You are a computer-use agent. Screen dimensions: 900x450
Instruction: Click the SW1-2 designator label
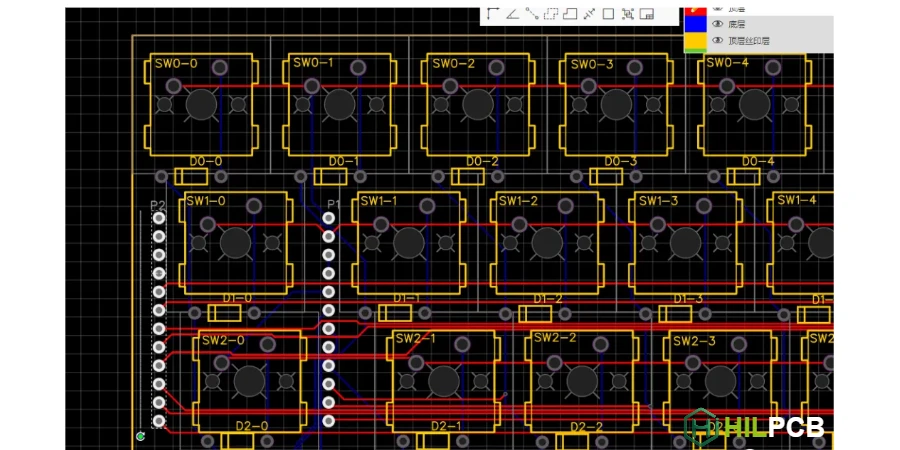(x=518, y=201)
